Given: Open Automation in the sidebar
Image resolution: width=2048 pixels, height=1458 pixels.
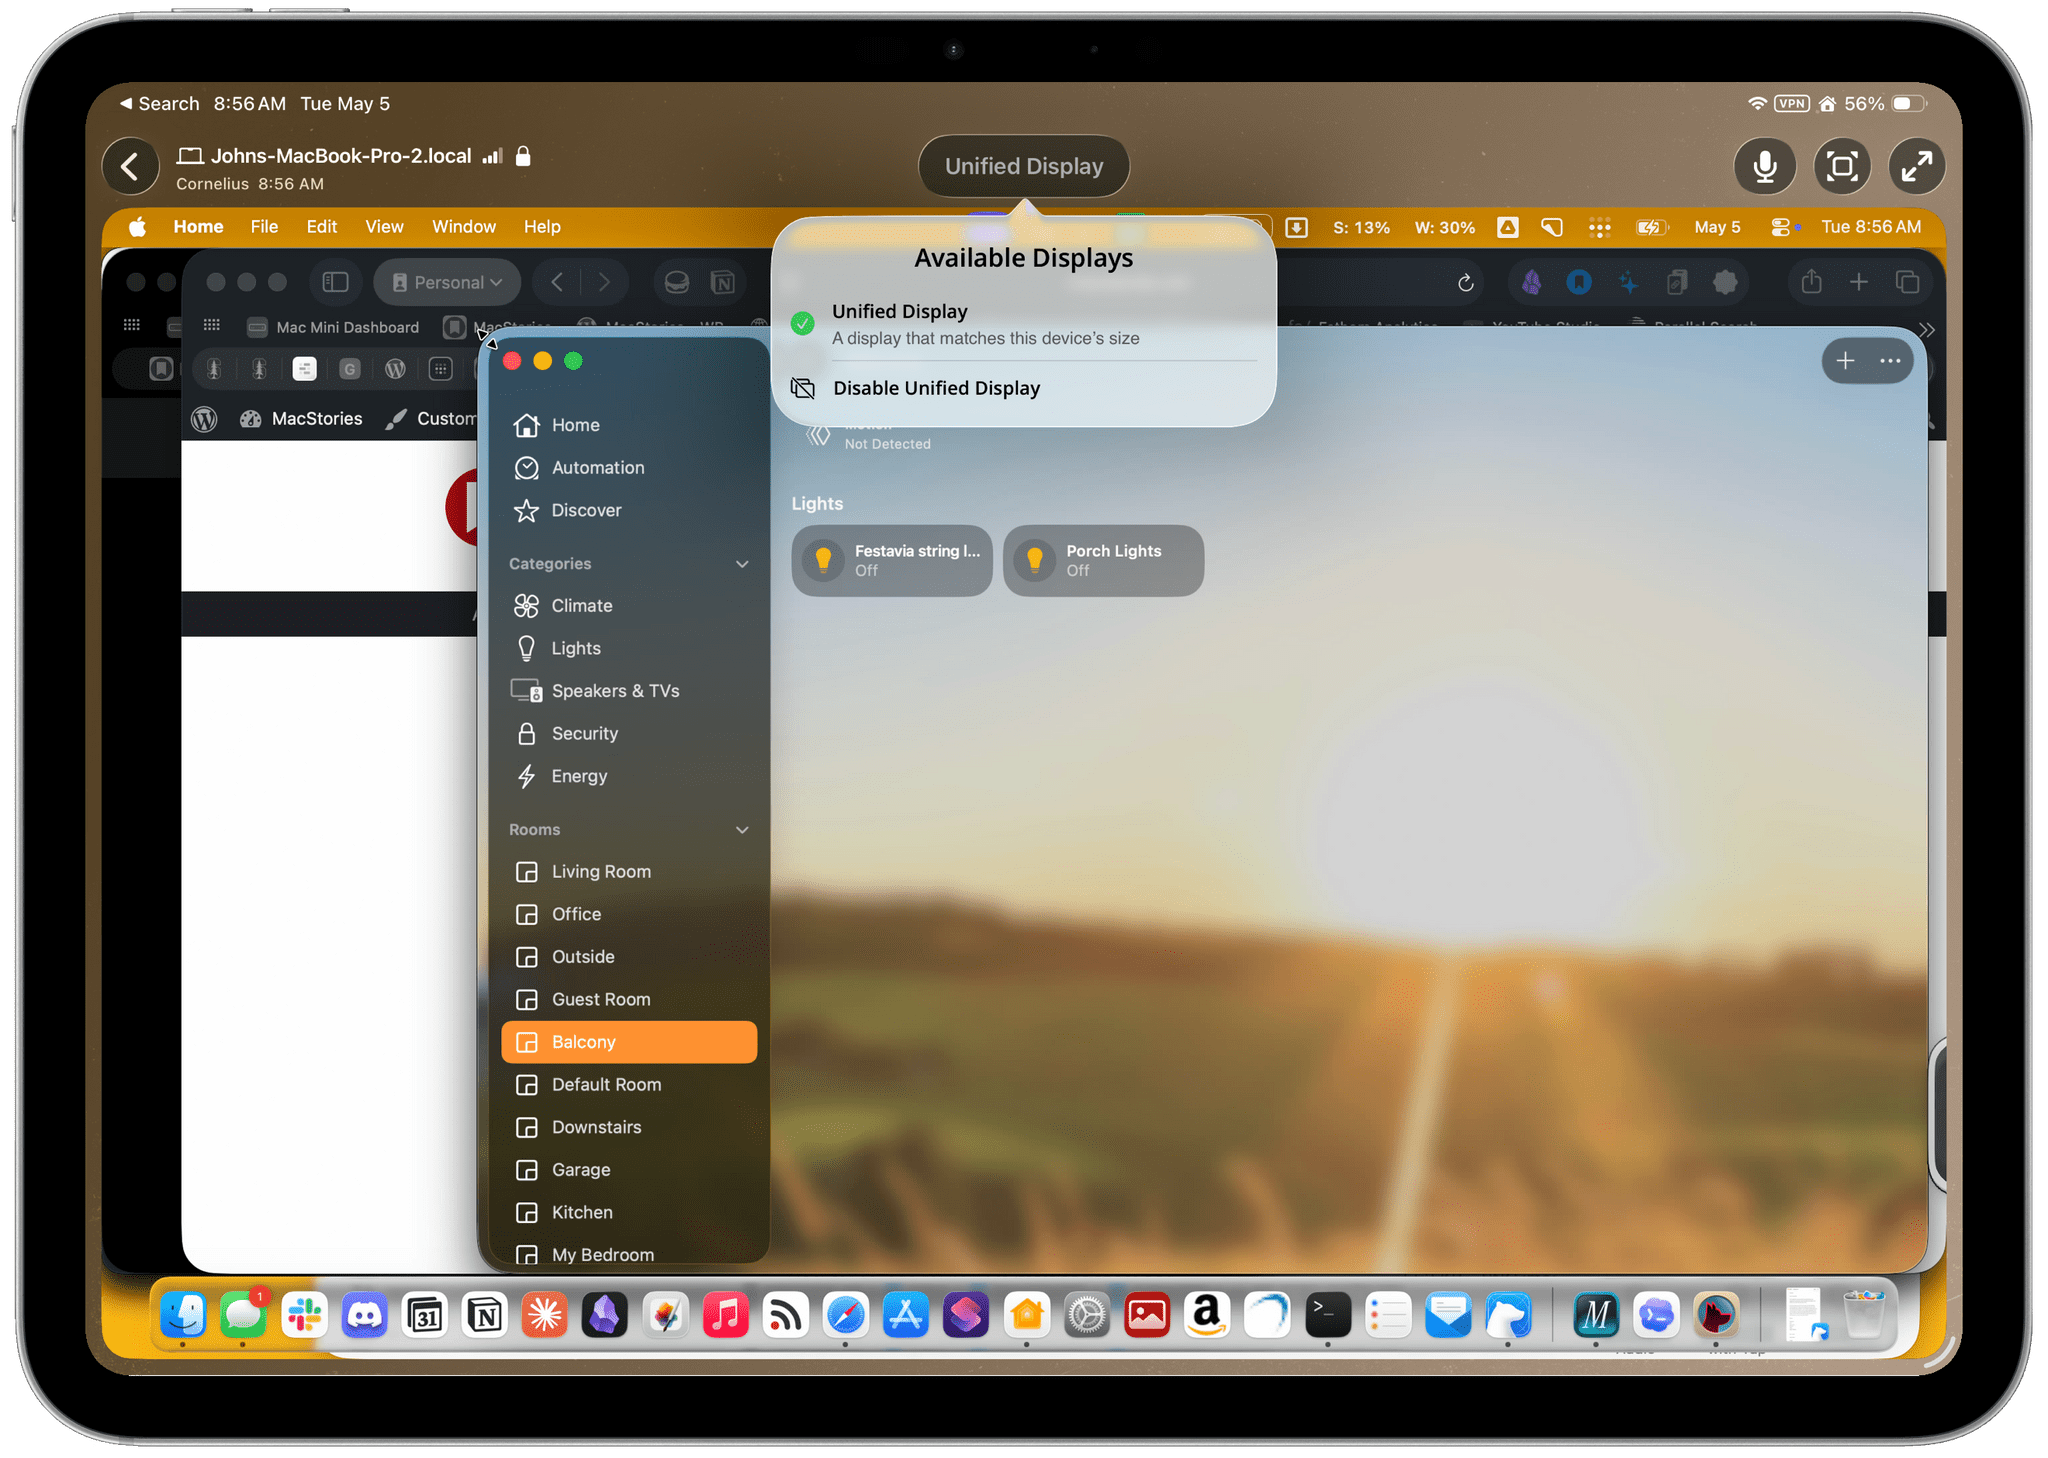Looking at the screenshot, I should click(629, 468).
